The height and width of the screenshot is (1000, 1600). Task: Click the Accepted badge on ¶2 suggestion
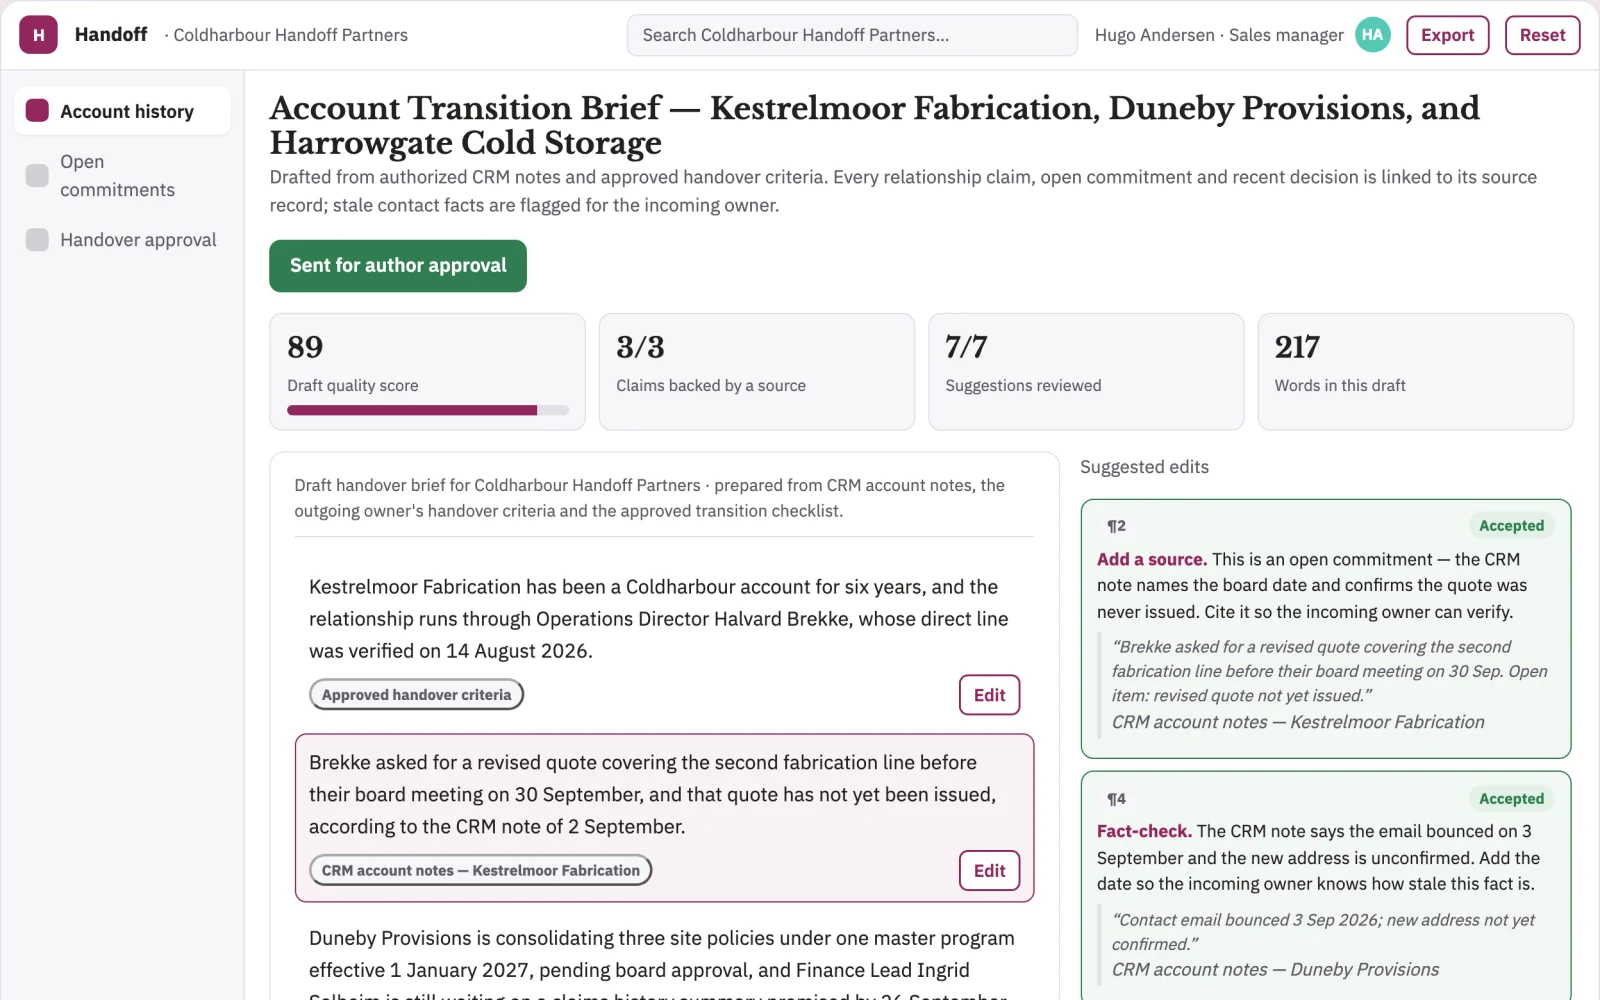point(1511,526)
